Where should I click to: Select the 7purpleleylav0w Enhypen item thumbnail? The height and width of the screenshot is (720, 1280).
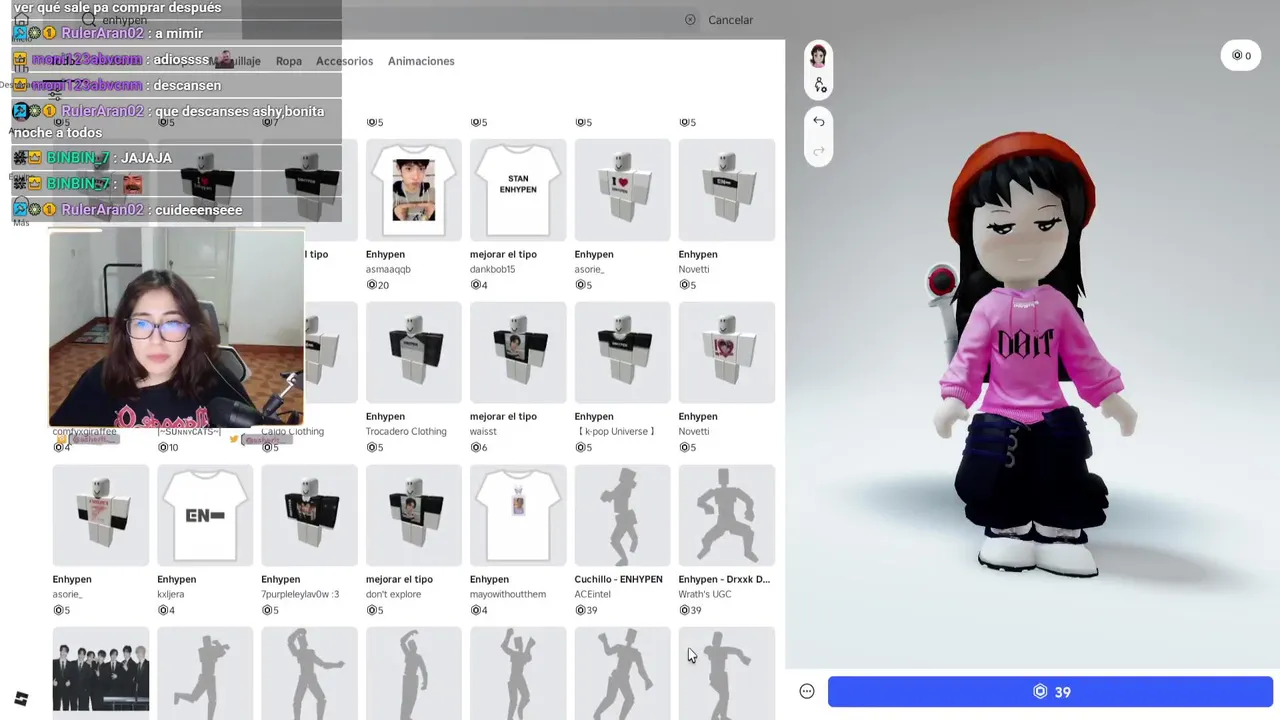309,515
